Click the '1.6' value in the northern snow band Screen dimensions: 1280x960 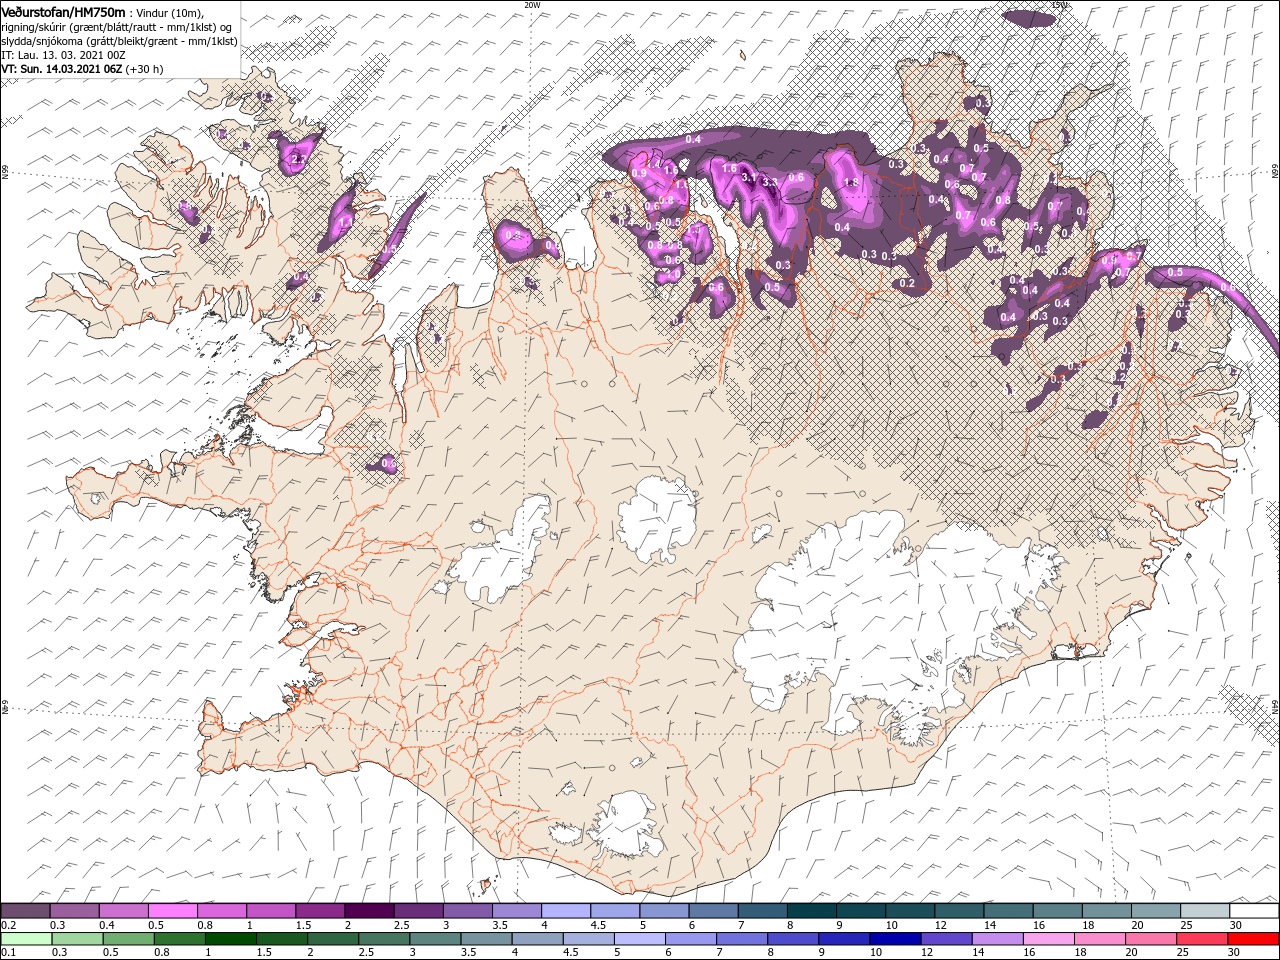[x=729, y=169]
